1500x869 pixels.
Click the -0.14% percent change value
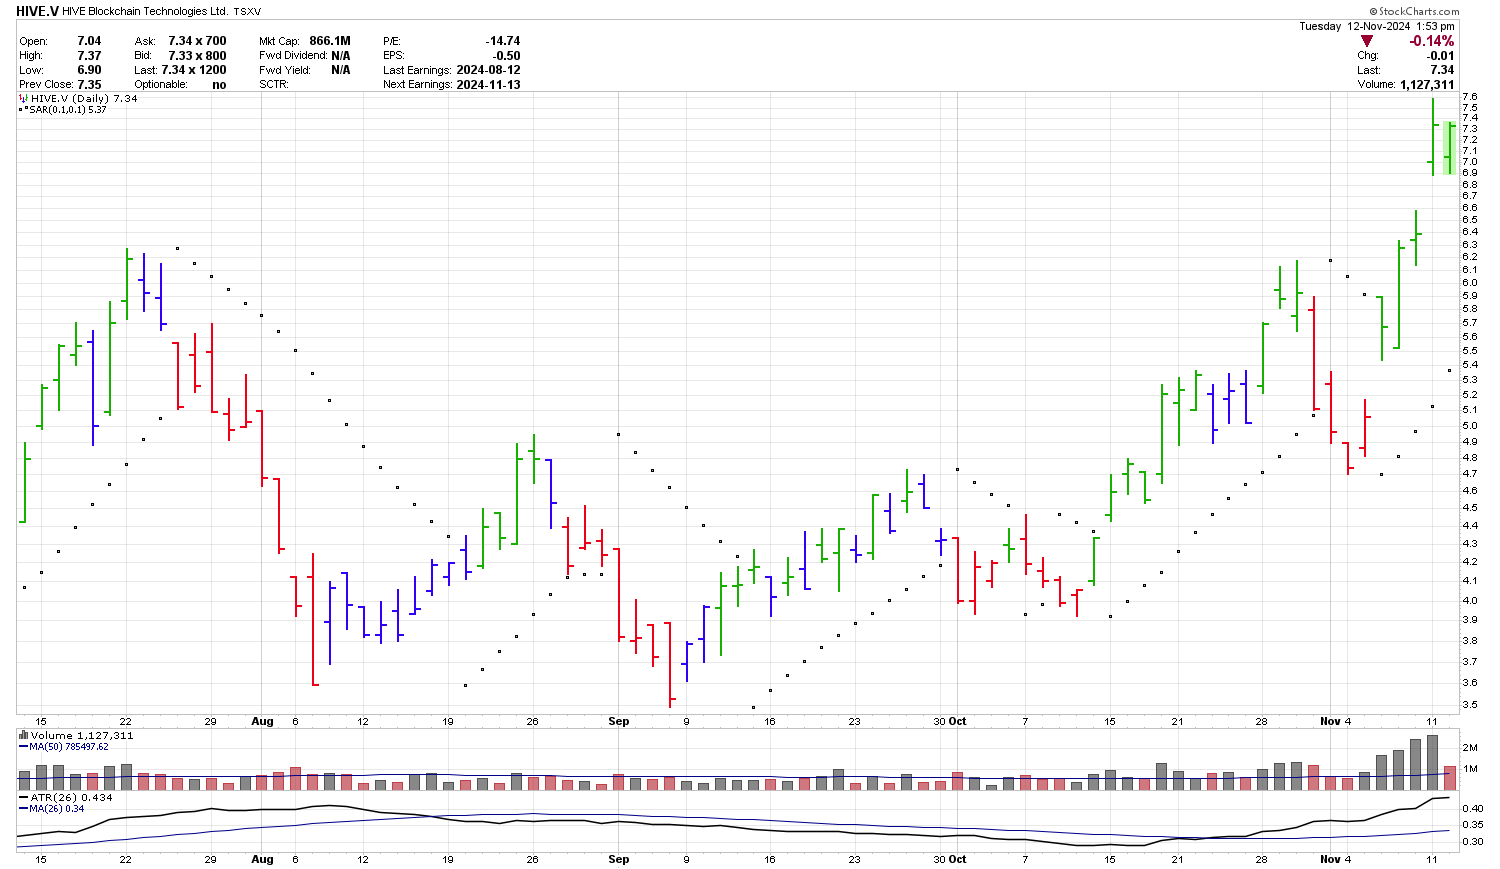tap(1432, 41)
